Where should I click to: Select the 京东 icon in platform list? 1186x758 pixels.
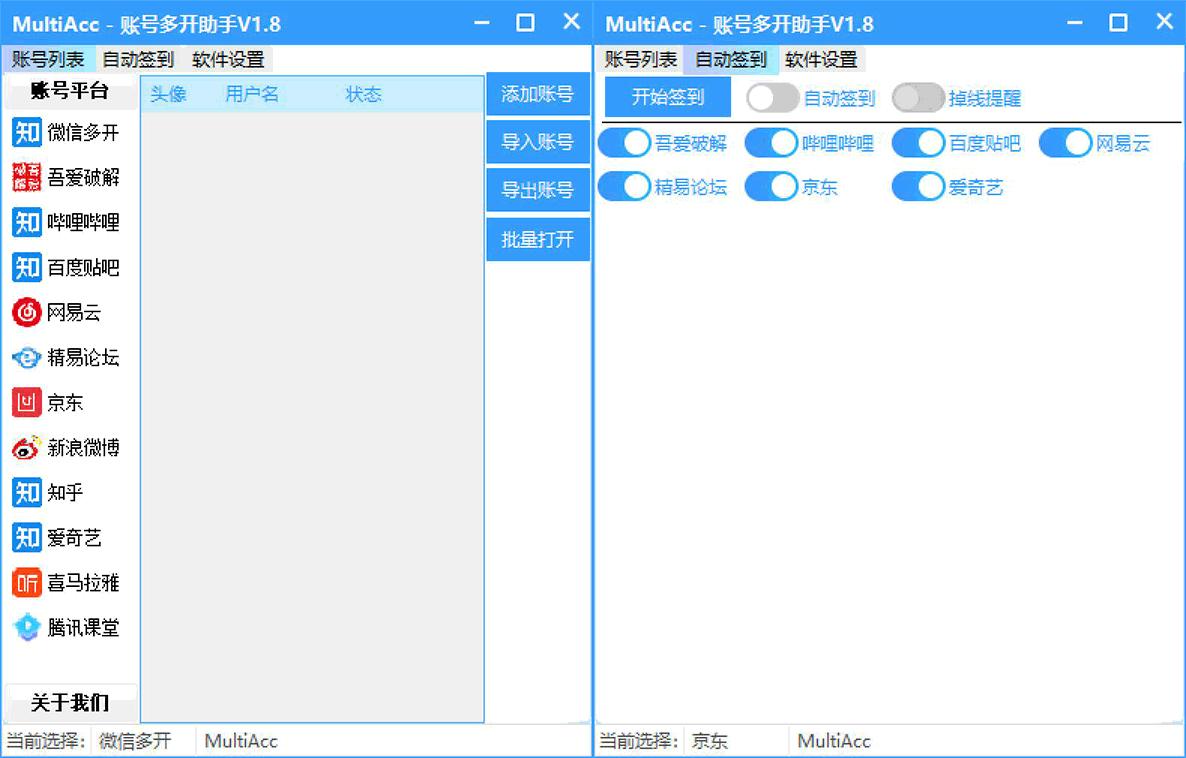pyautogui.click(x=26, y=403)
